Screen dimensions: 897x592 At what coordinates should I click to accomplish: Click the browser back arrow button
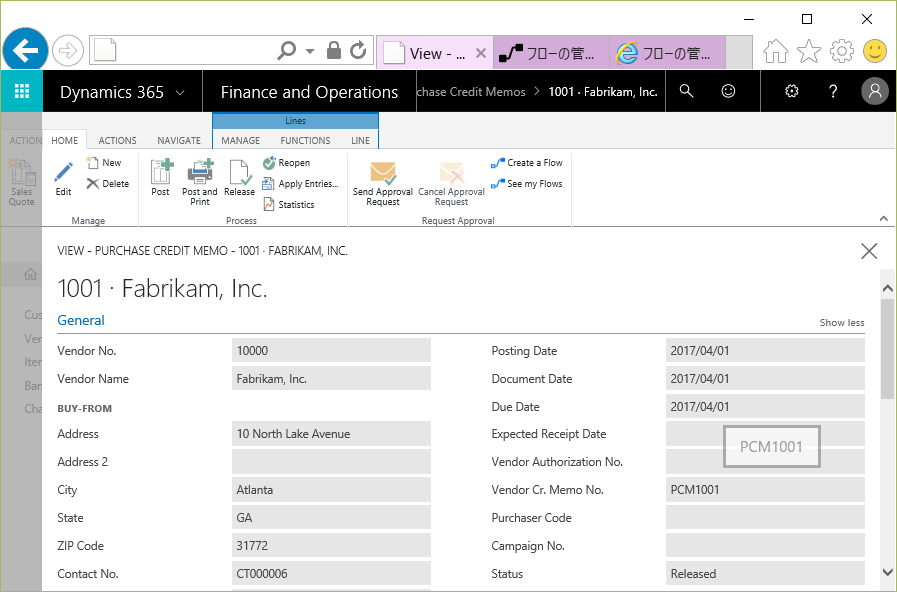tap(25, 50)
